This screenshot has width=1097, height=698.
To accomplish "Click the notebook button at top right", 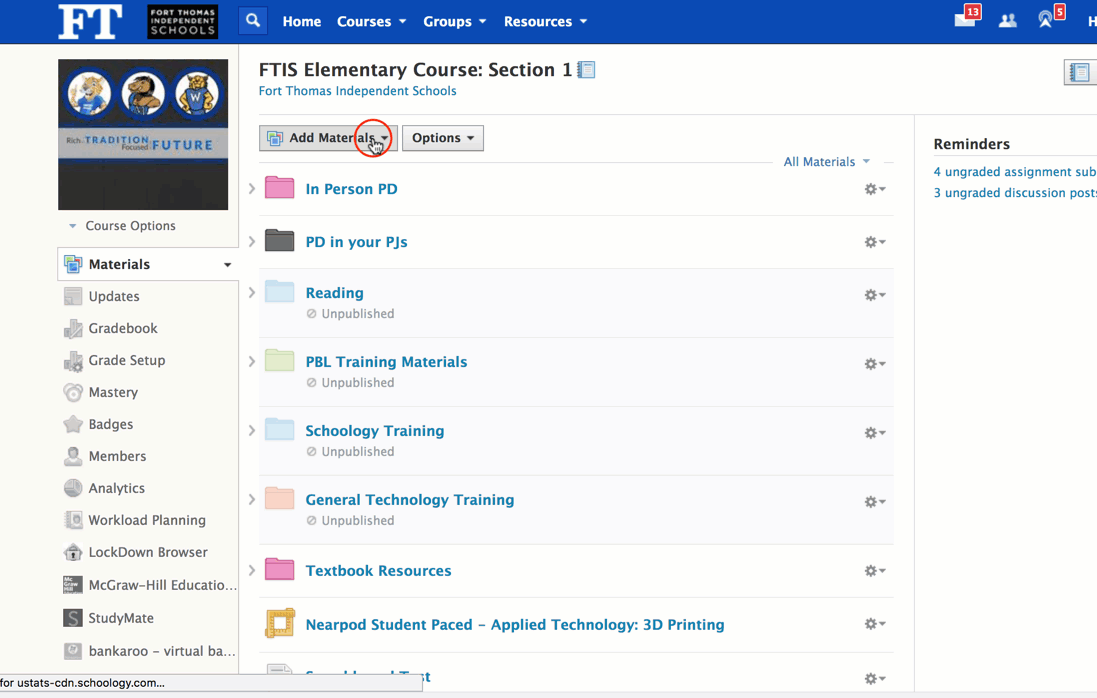I will coord(1080,72).
